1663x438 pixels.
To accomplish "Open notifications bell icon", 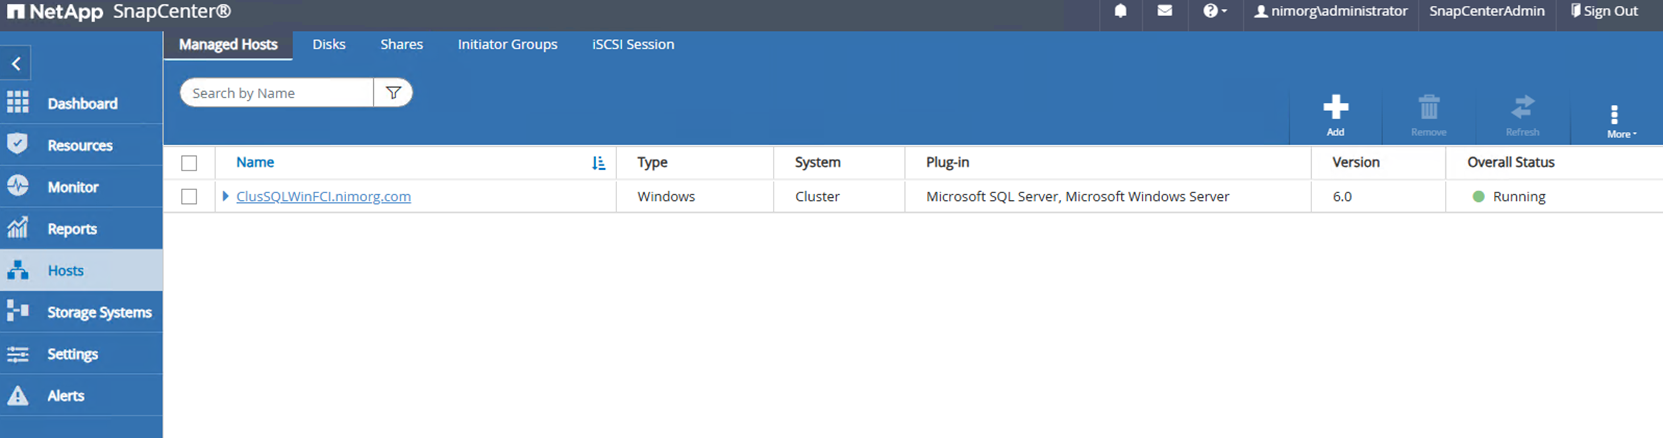I will pos(1120,11).
